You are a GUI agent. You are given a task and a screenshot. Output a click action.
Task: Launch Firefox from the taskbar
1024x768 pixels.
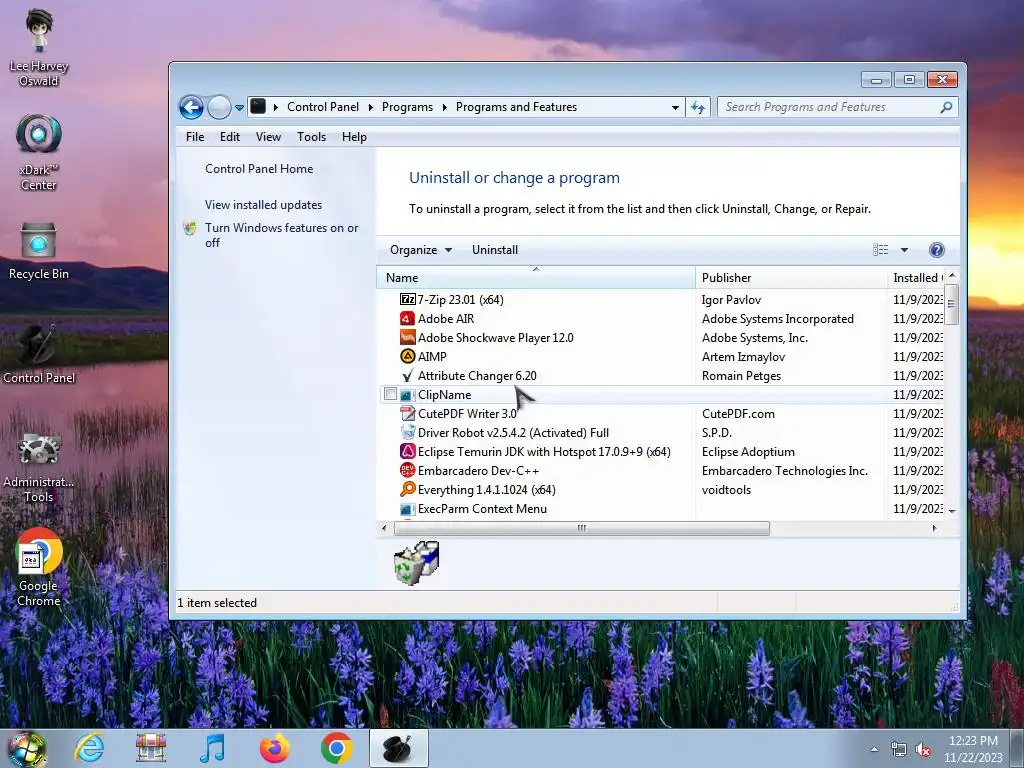275,748
